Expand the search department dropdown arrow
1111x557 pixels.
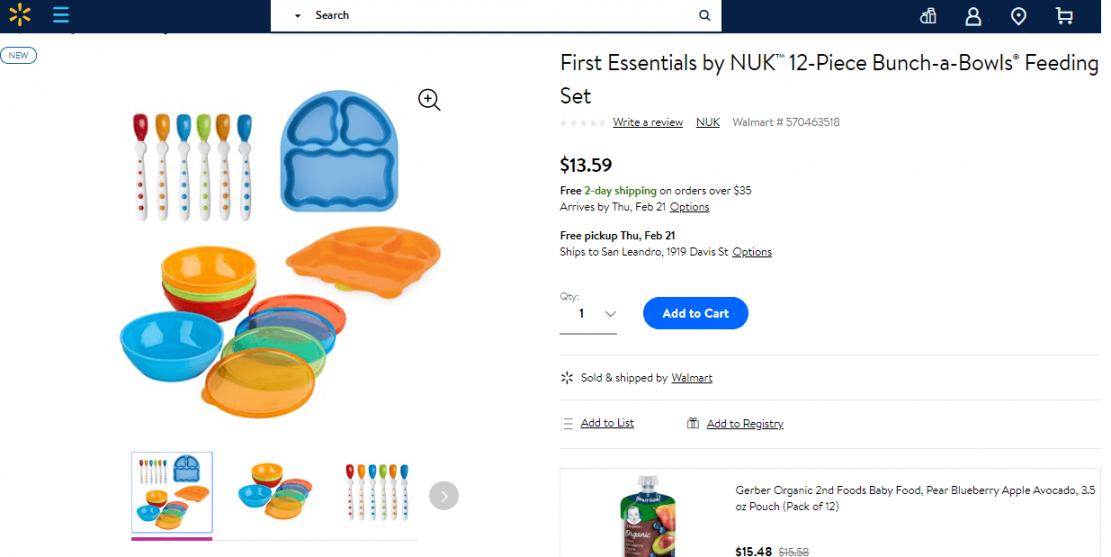(x=297, y=16)
